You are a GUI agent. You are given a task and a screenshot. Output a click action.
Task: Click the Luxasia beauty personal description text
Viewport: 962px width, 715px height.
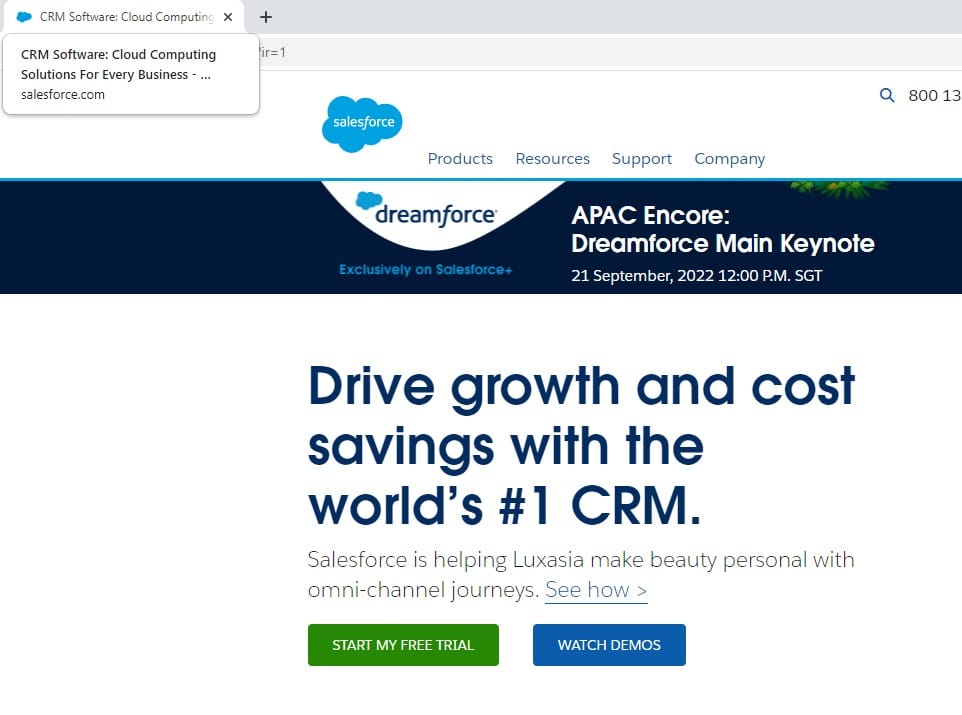[580, 574]
